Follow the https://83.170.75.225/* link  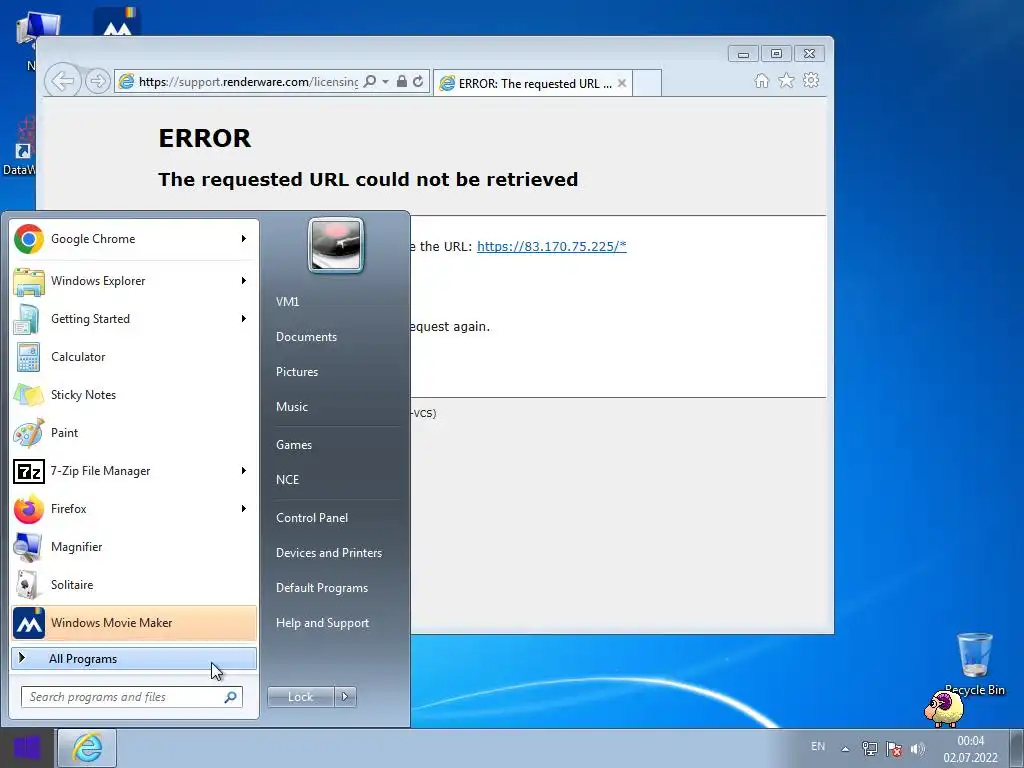552,246
